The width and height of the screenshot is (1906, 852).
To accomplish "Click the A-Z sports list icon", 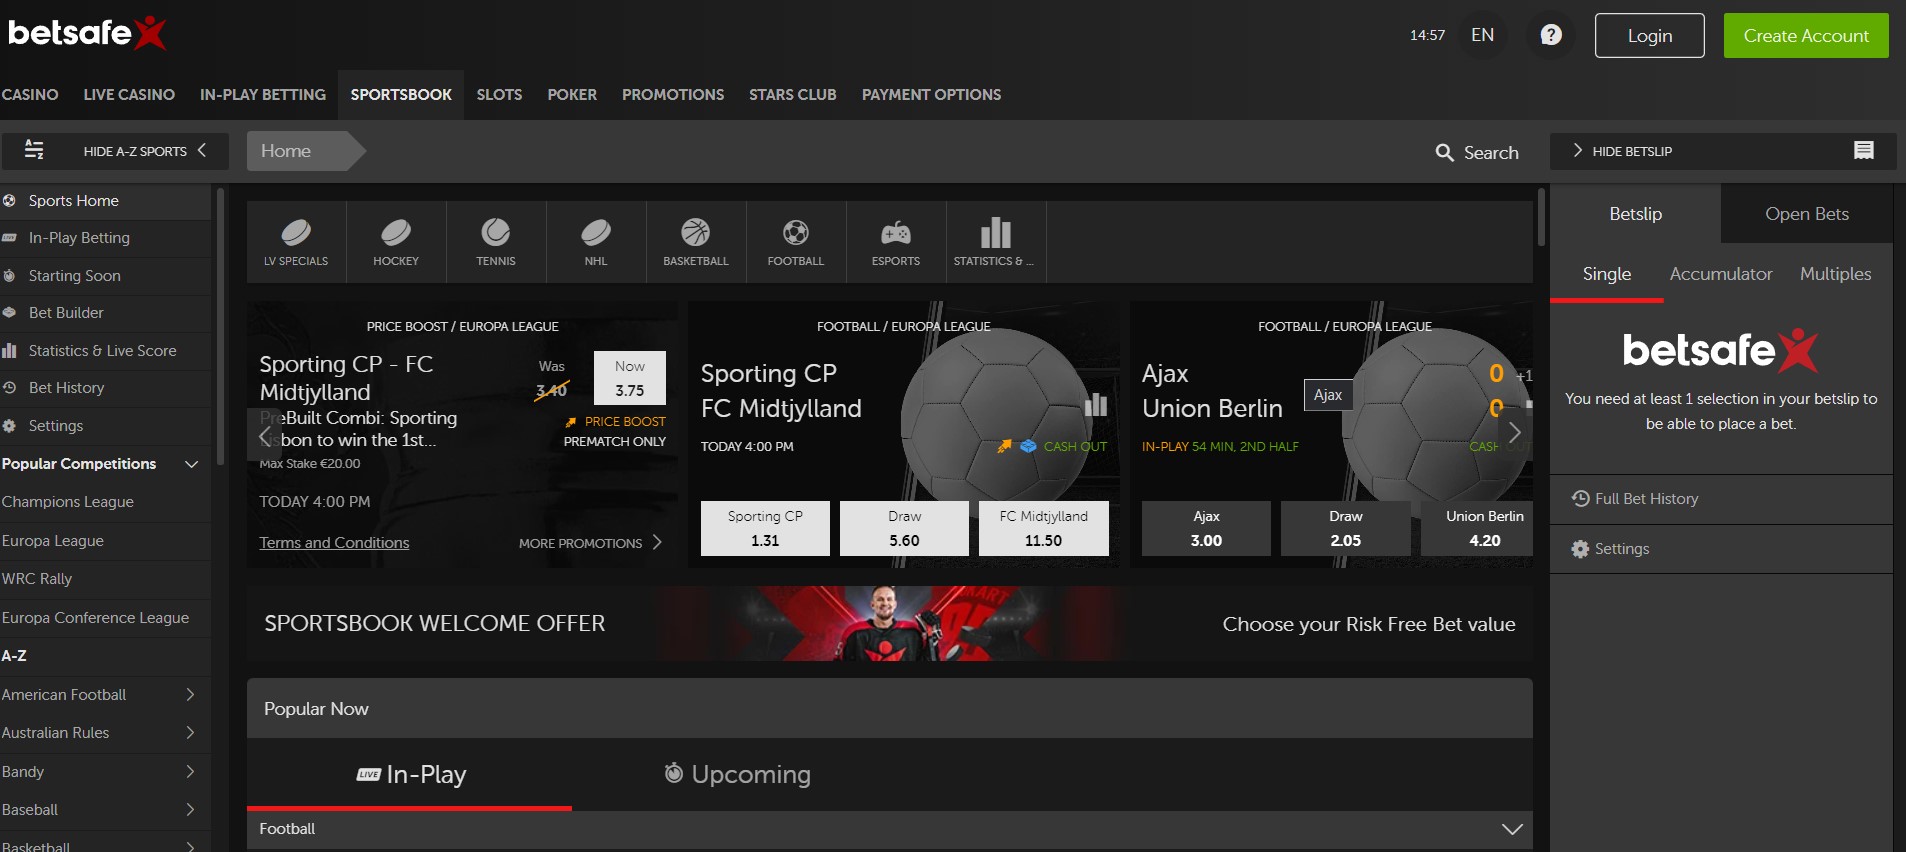I will point(34,150).
